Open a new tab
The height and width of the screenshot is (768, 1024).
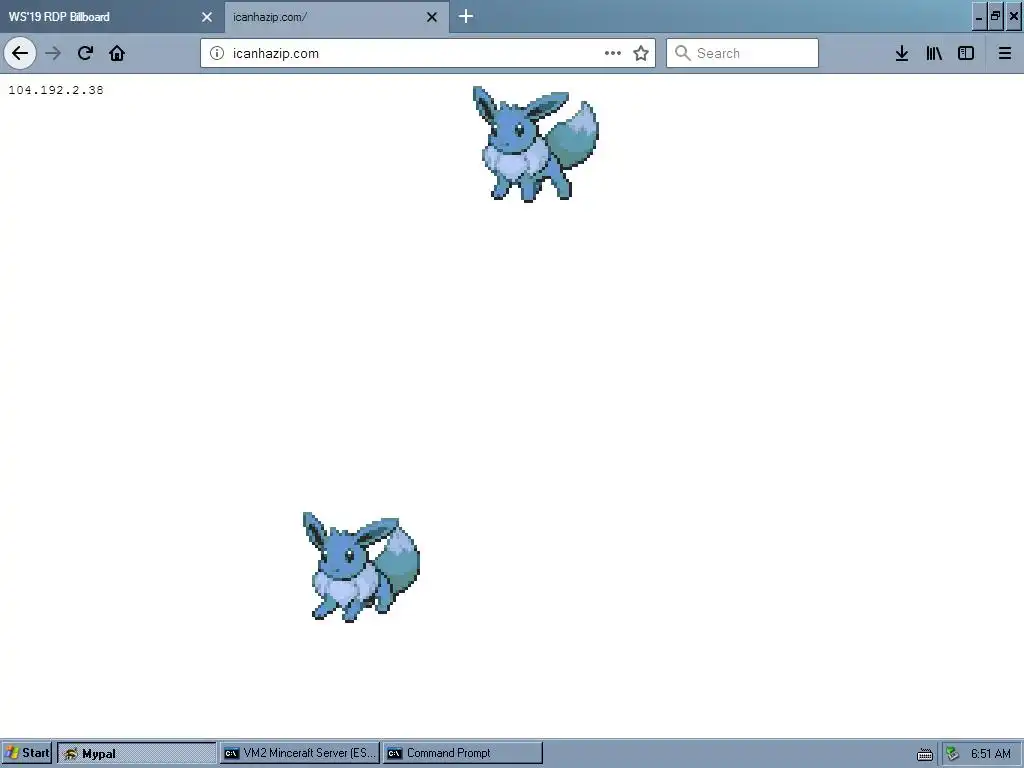coord(466,16)
